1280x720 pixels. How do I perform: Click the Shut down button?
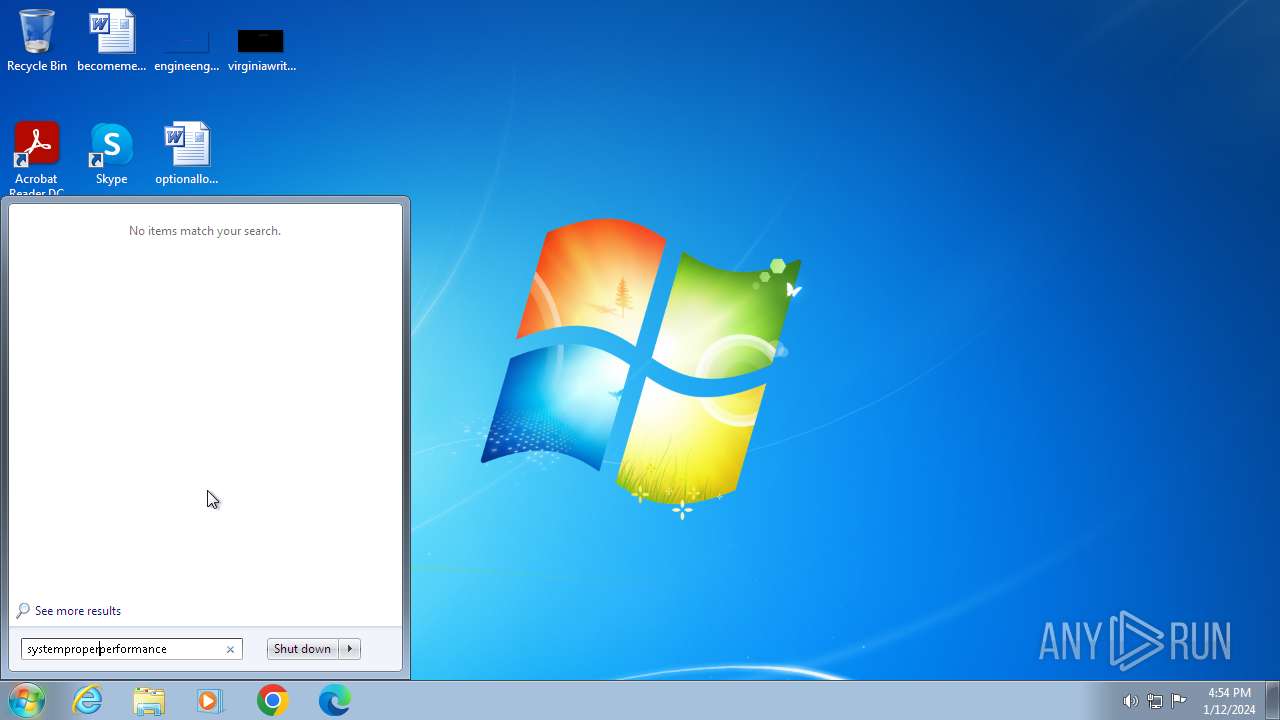(x=302, y=649)
